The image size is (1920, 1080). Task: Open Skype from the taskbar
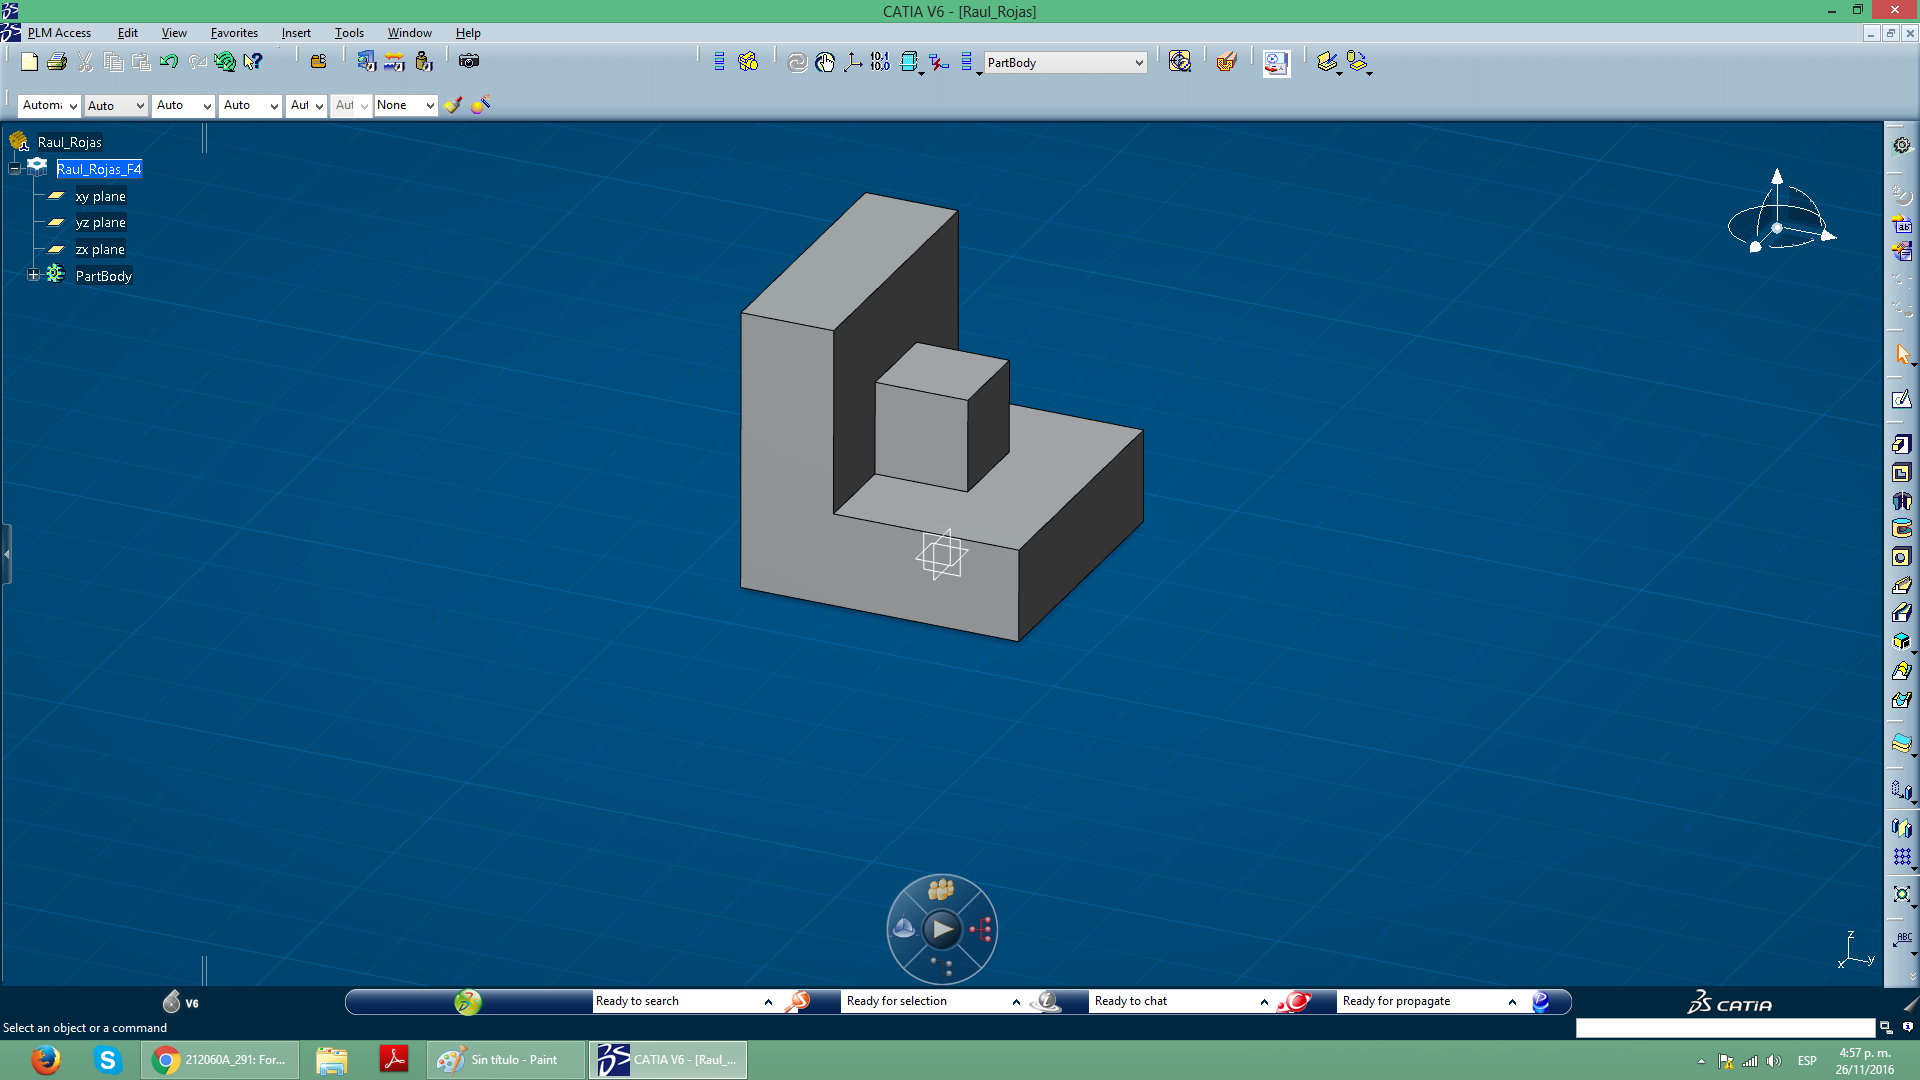107,1060
